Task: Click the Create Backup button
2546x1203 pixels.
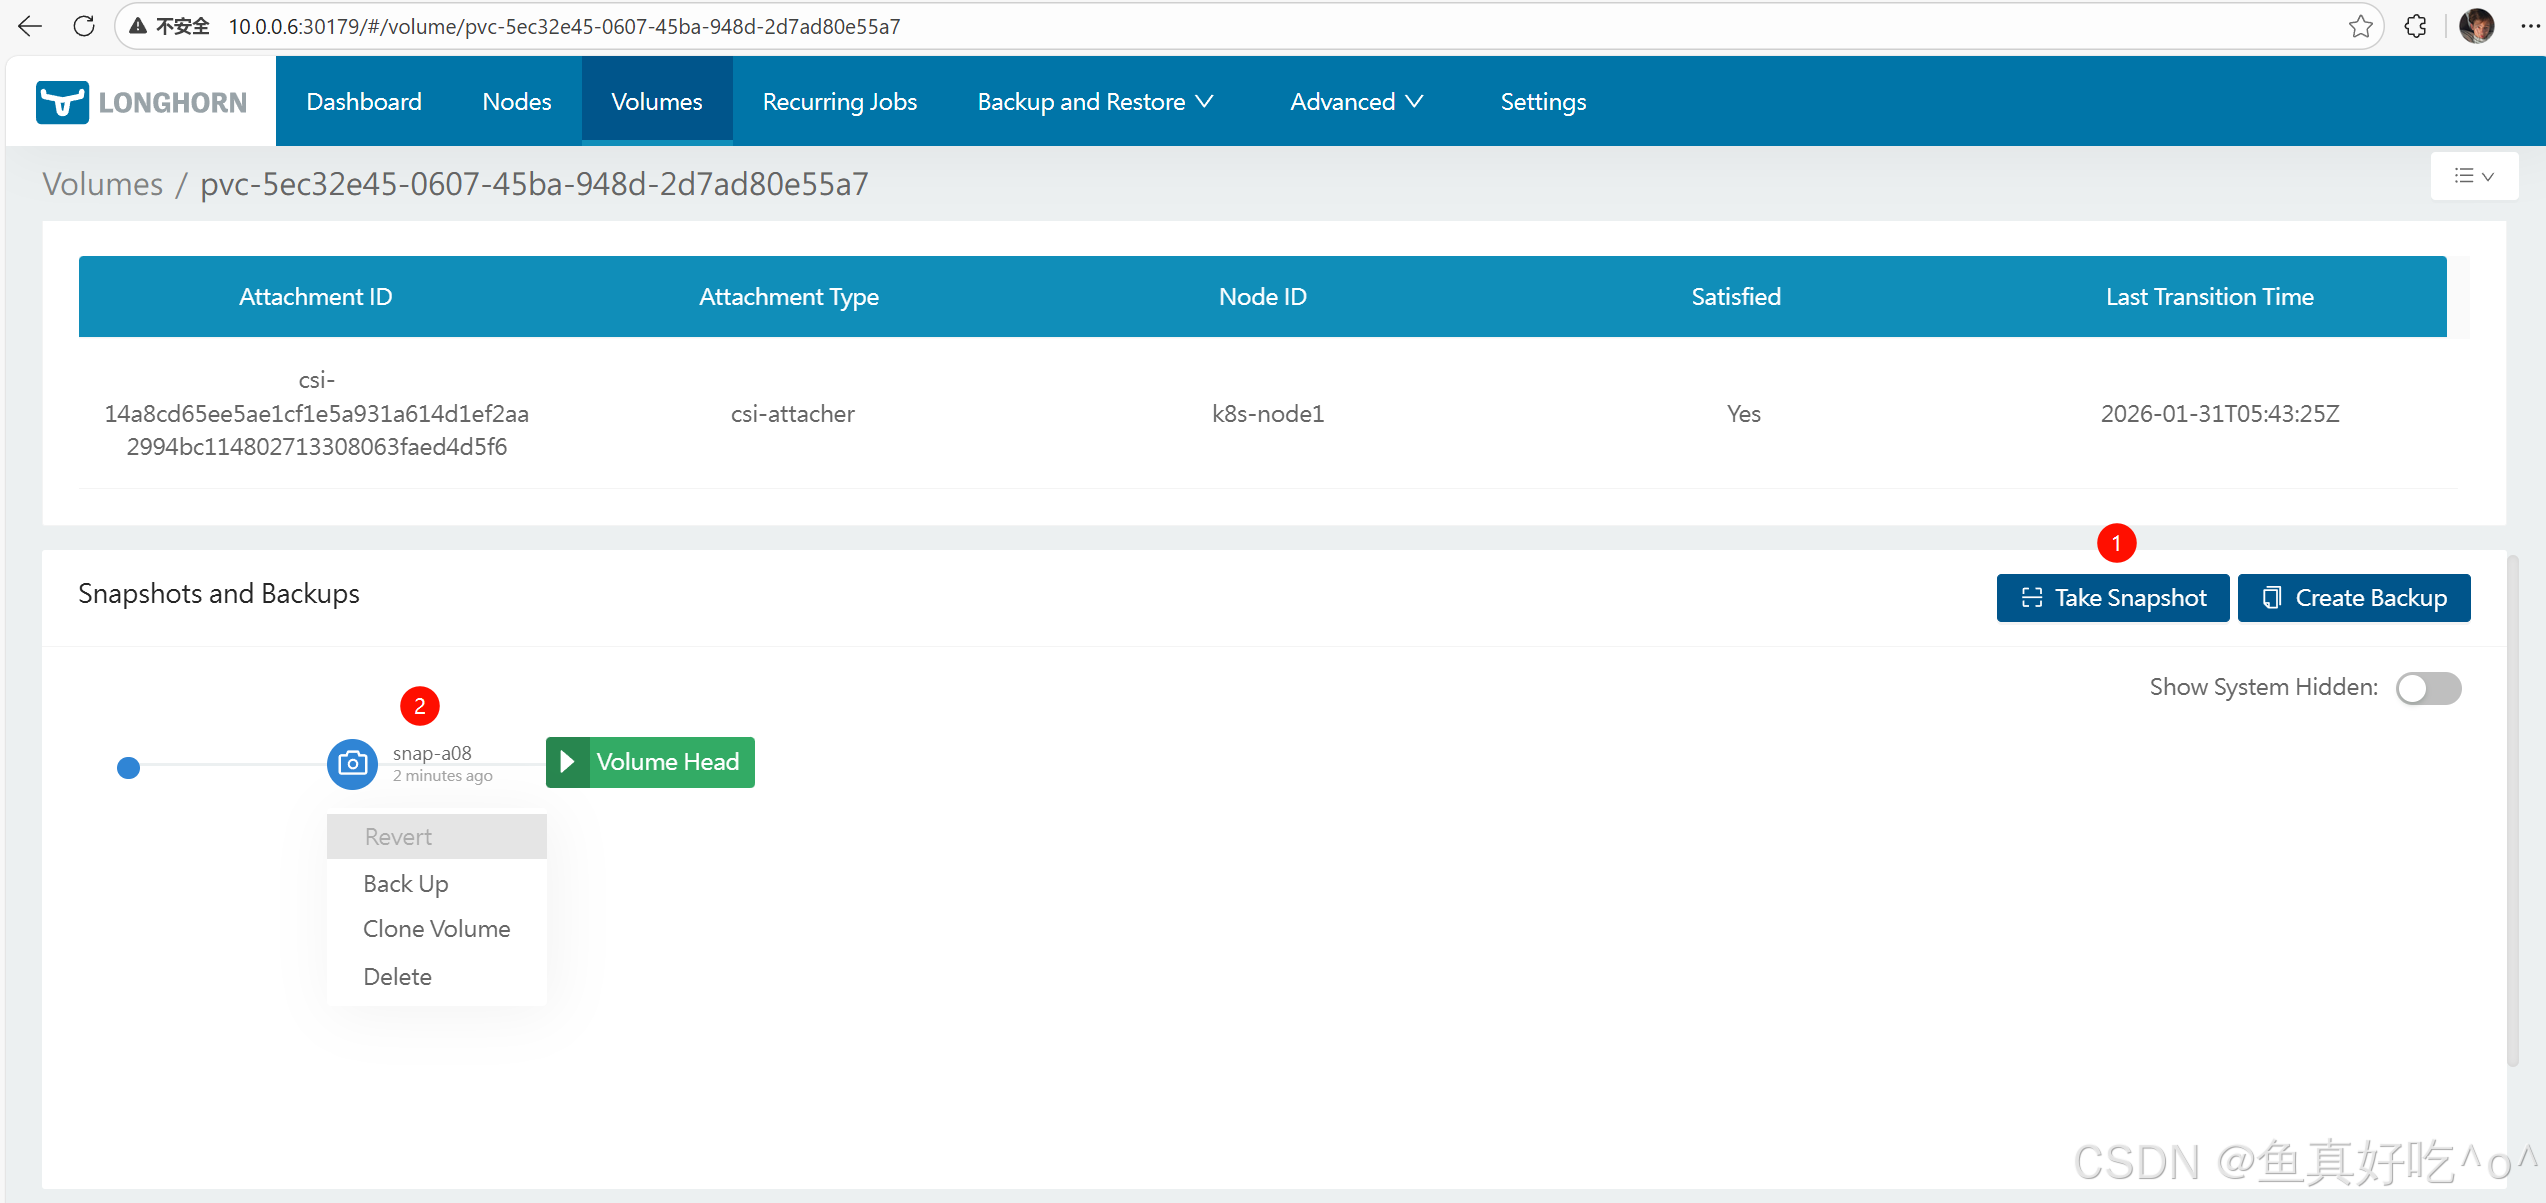Action: [x=2353, y=598]
